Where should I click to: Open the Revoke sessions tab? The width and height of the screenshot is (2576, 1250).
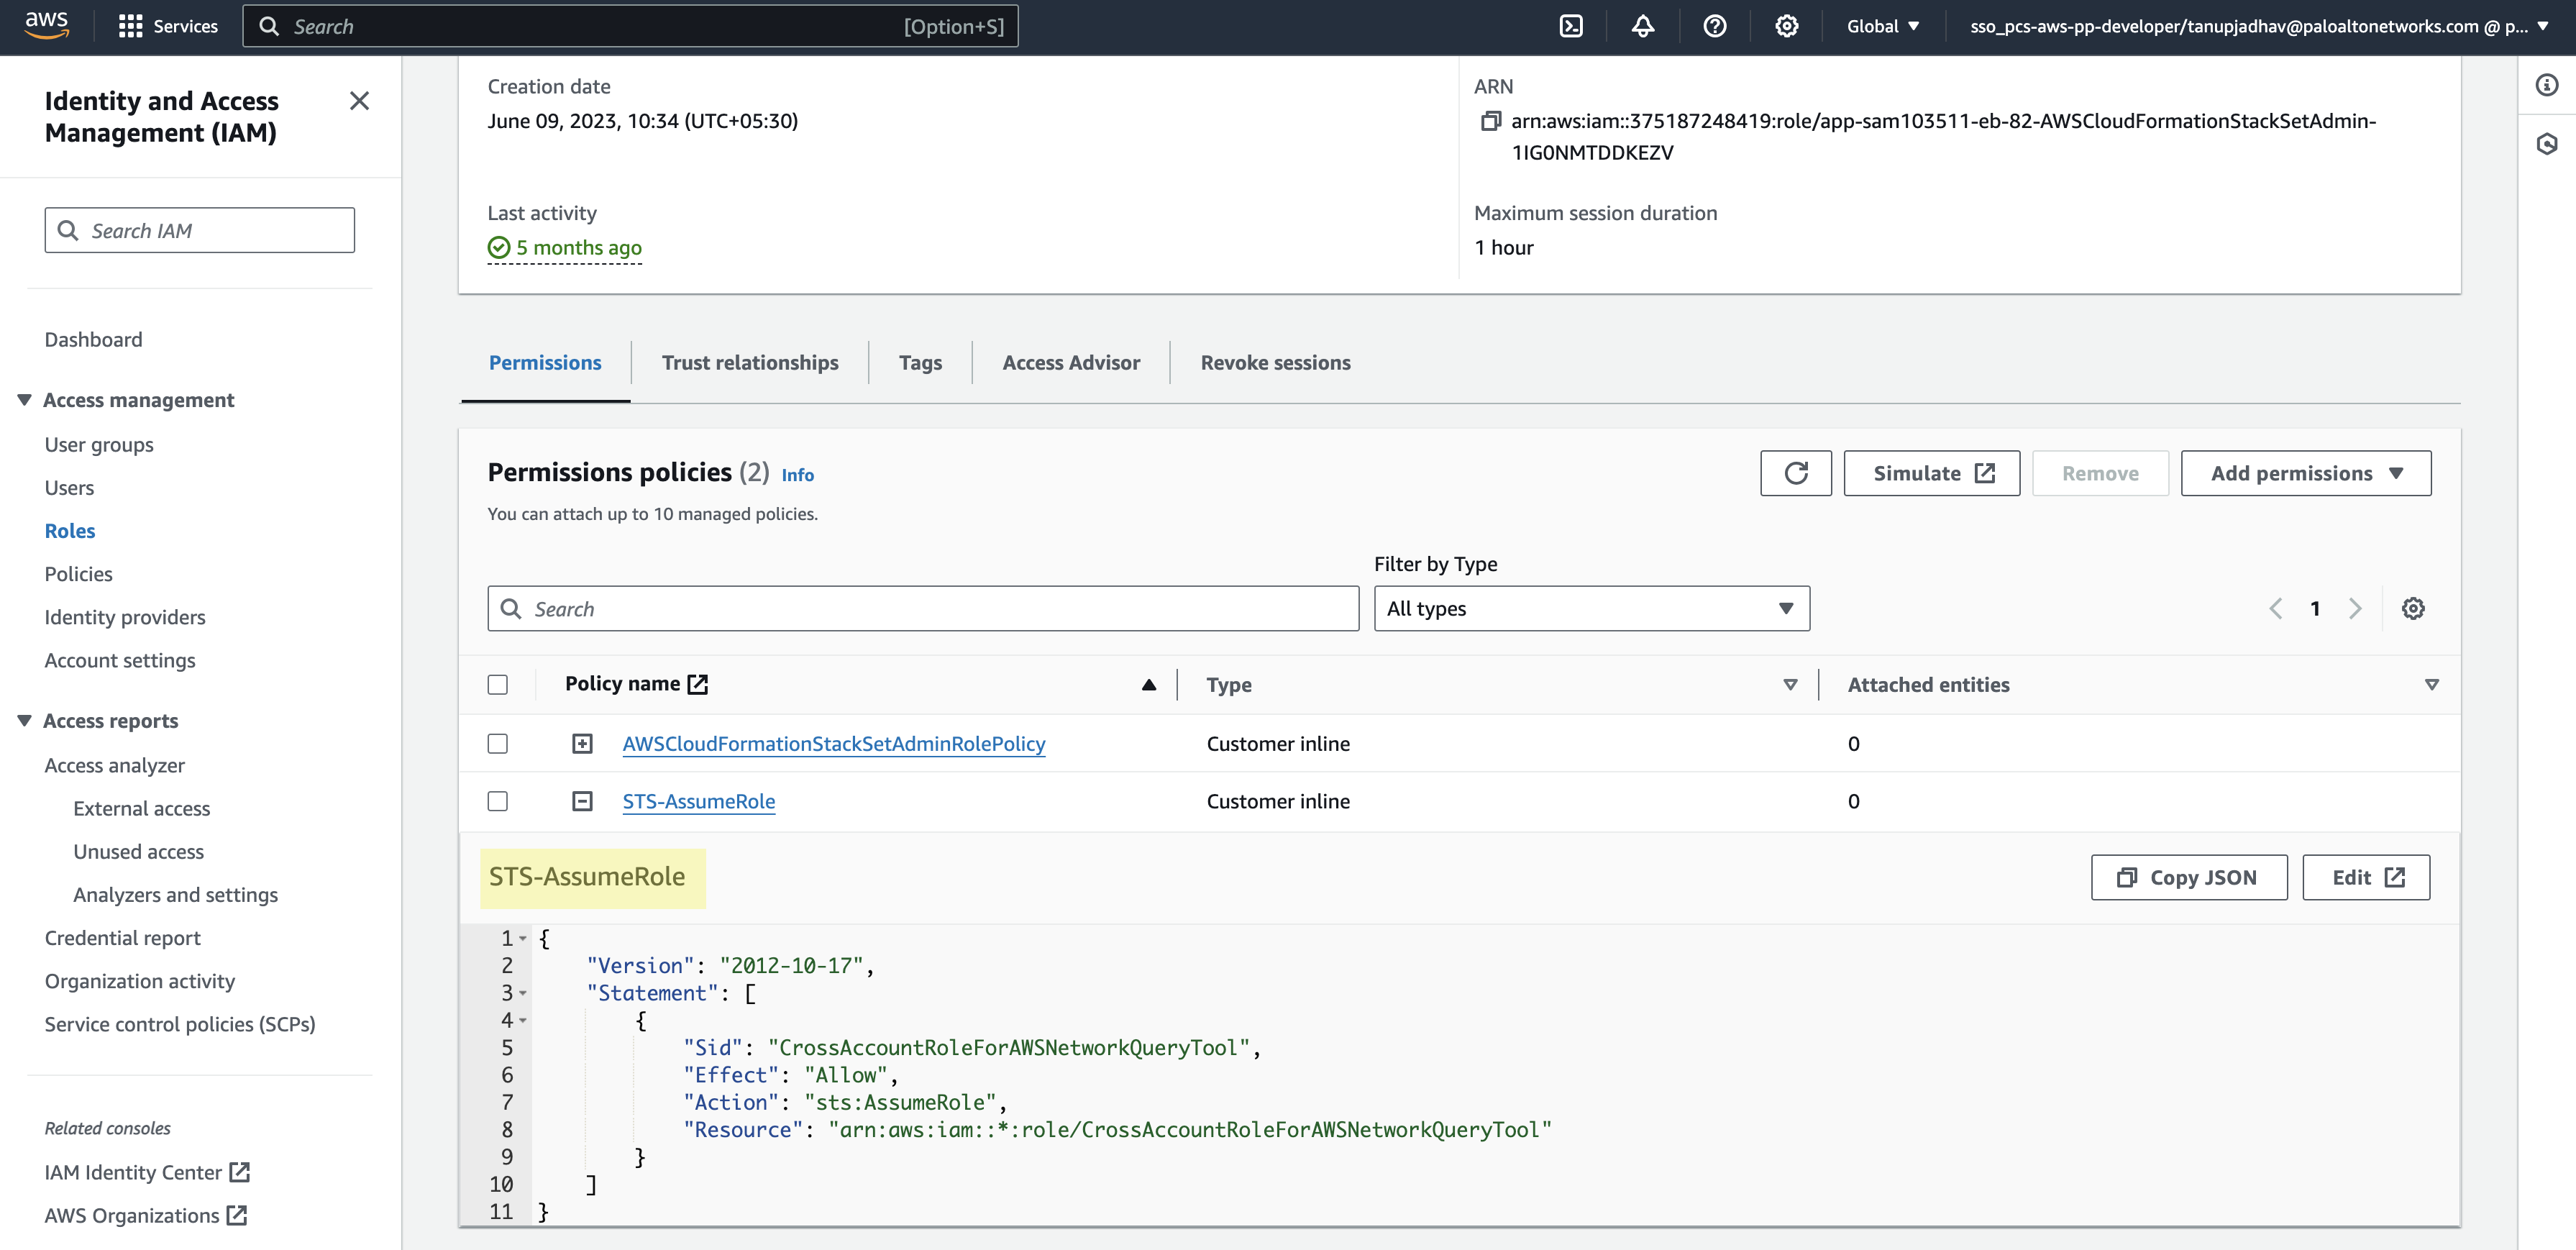point(1275,362)
